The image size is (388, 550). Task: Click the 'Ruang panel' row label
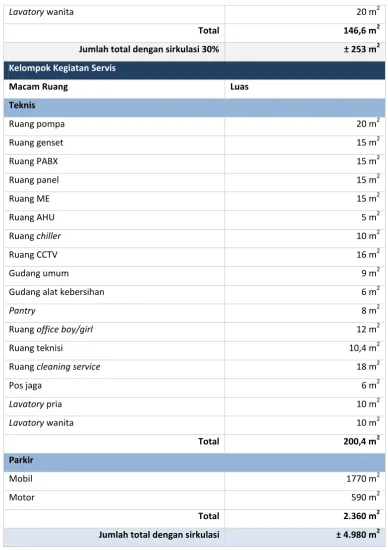click(x=34, y=180)
